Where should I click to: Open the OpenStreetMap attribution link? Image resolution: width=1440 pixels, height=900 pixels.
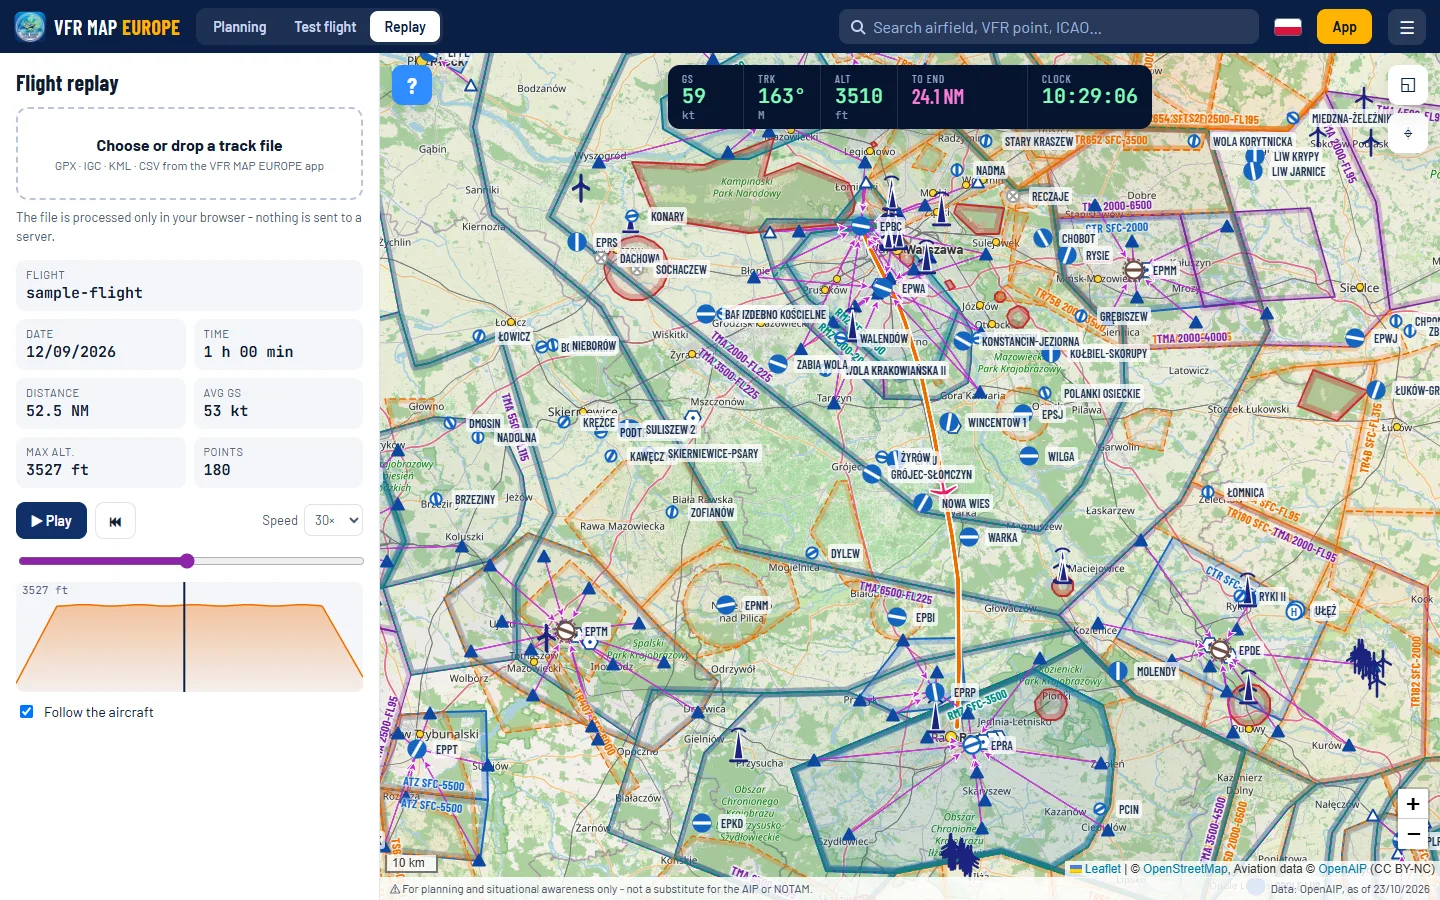pyautogui.click(x=1185, y=869)
